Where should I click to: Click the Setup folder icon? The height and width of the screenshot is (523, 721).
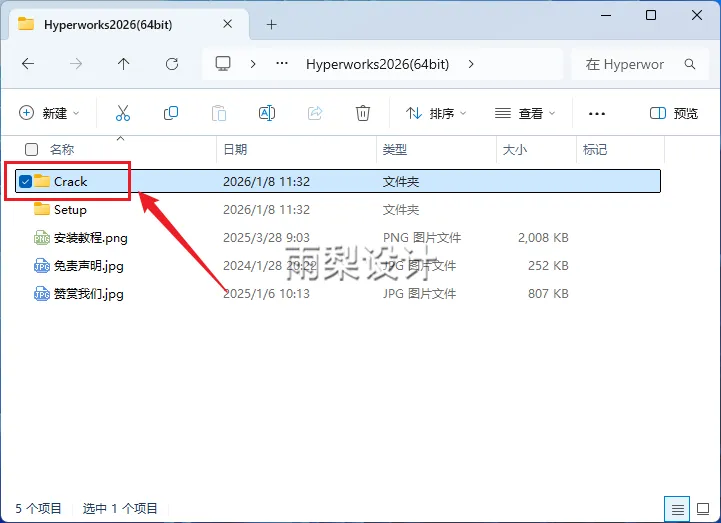[42, 209]
